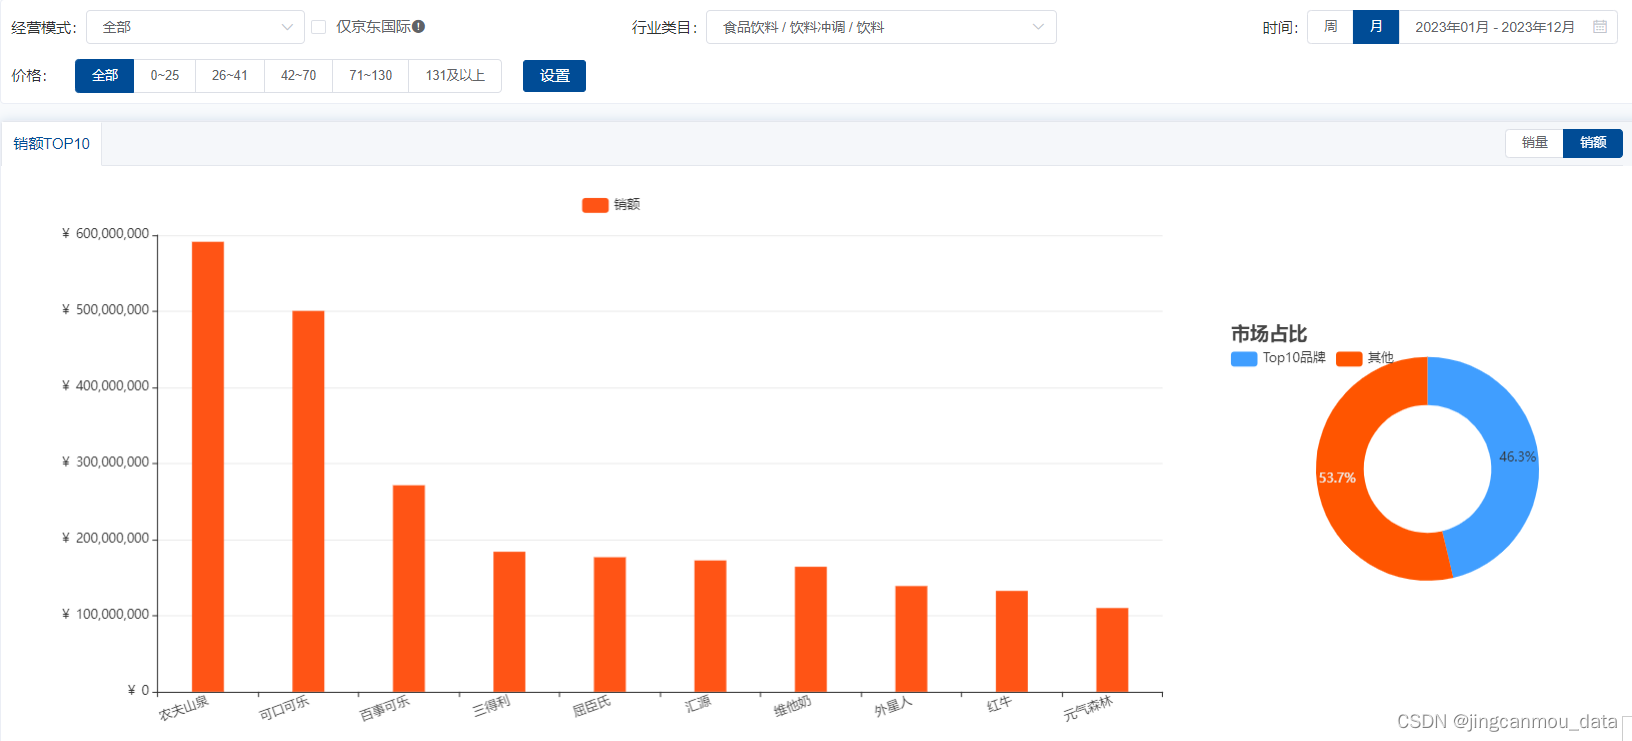Click the 三得利 bar

click(x=509, y=622)
